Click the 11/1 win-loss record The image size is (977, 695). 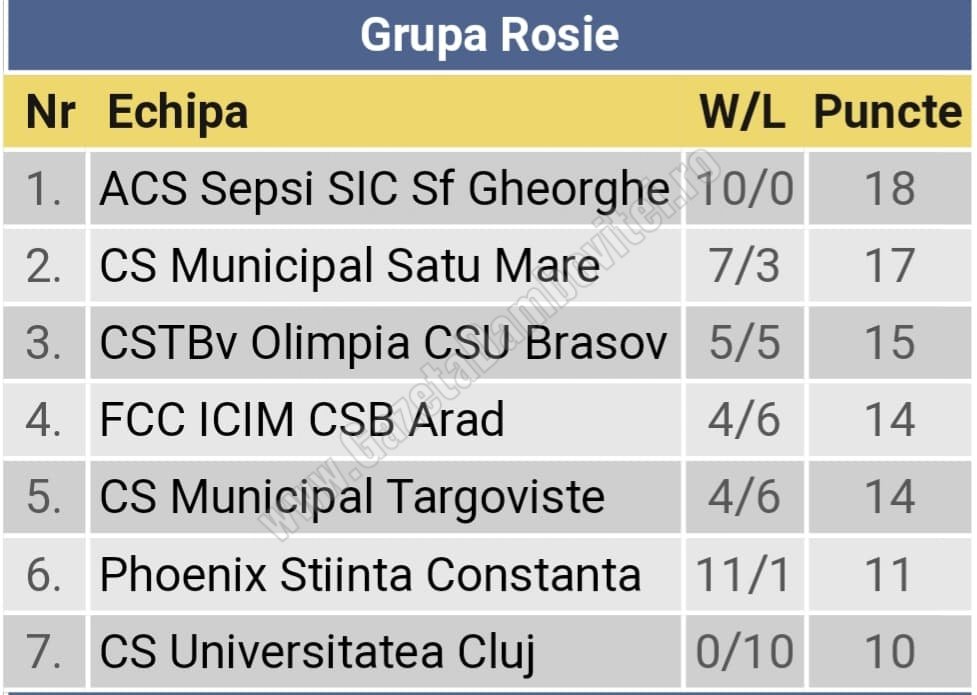[745, 575]
